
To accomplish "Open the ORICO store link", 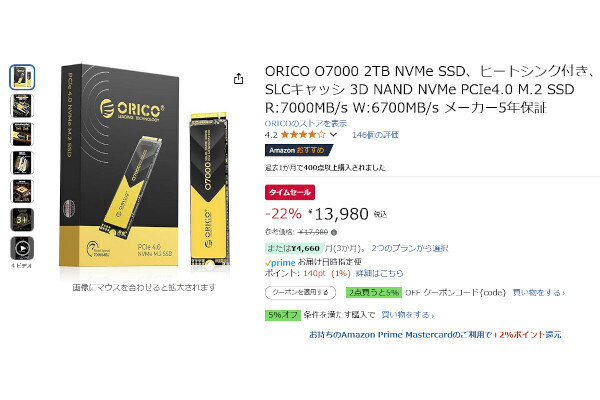I will click(x=306, y=123).
